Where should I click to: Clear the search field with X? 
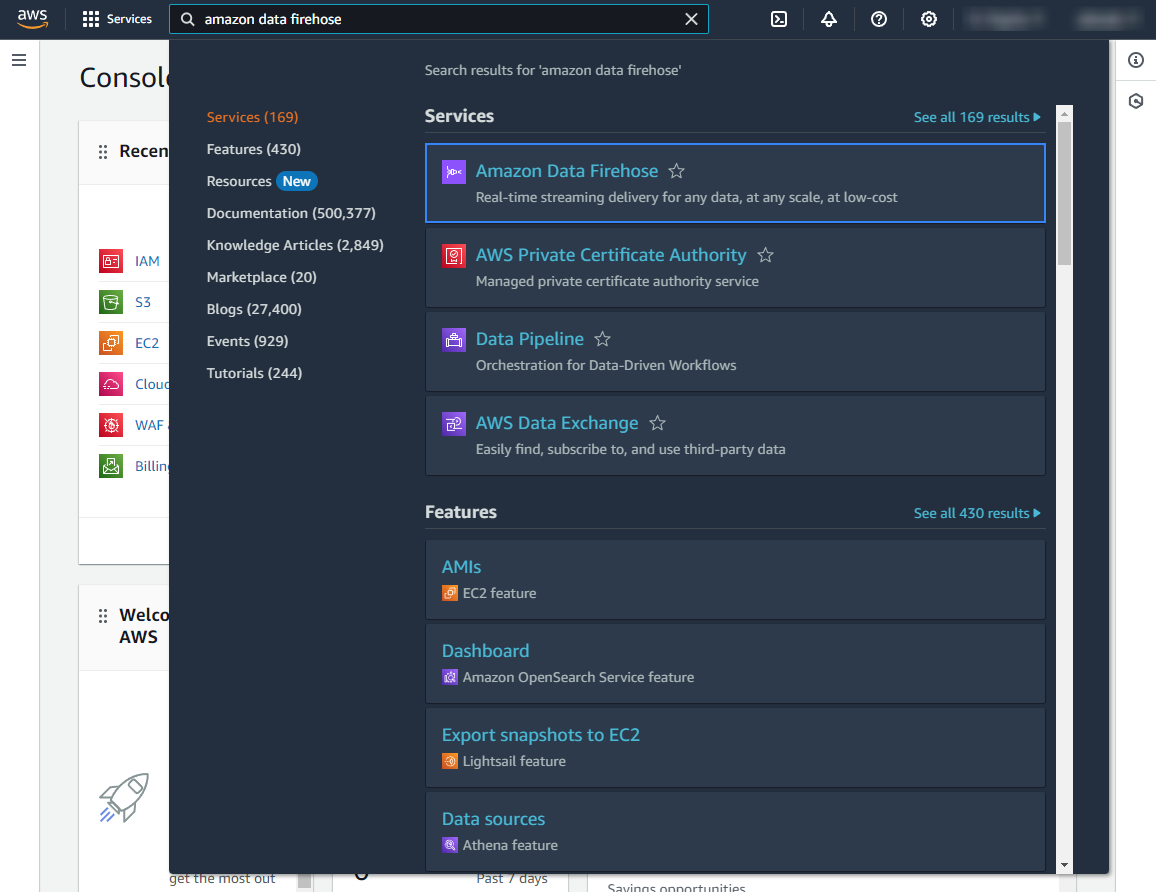691,19
